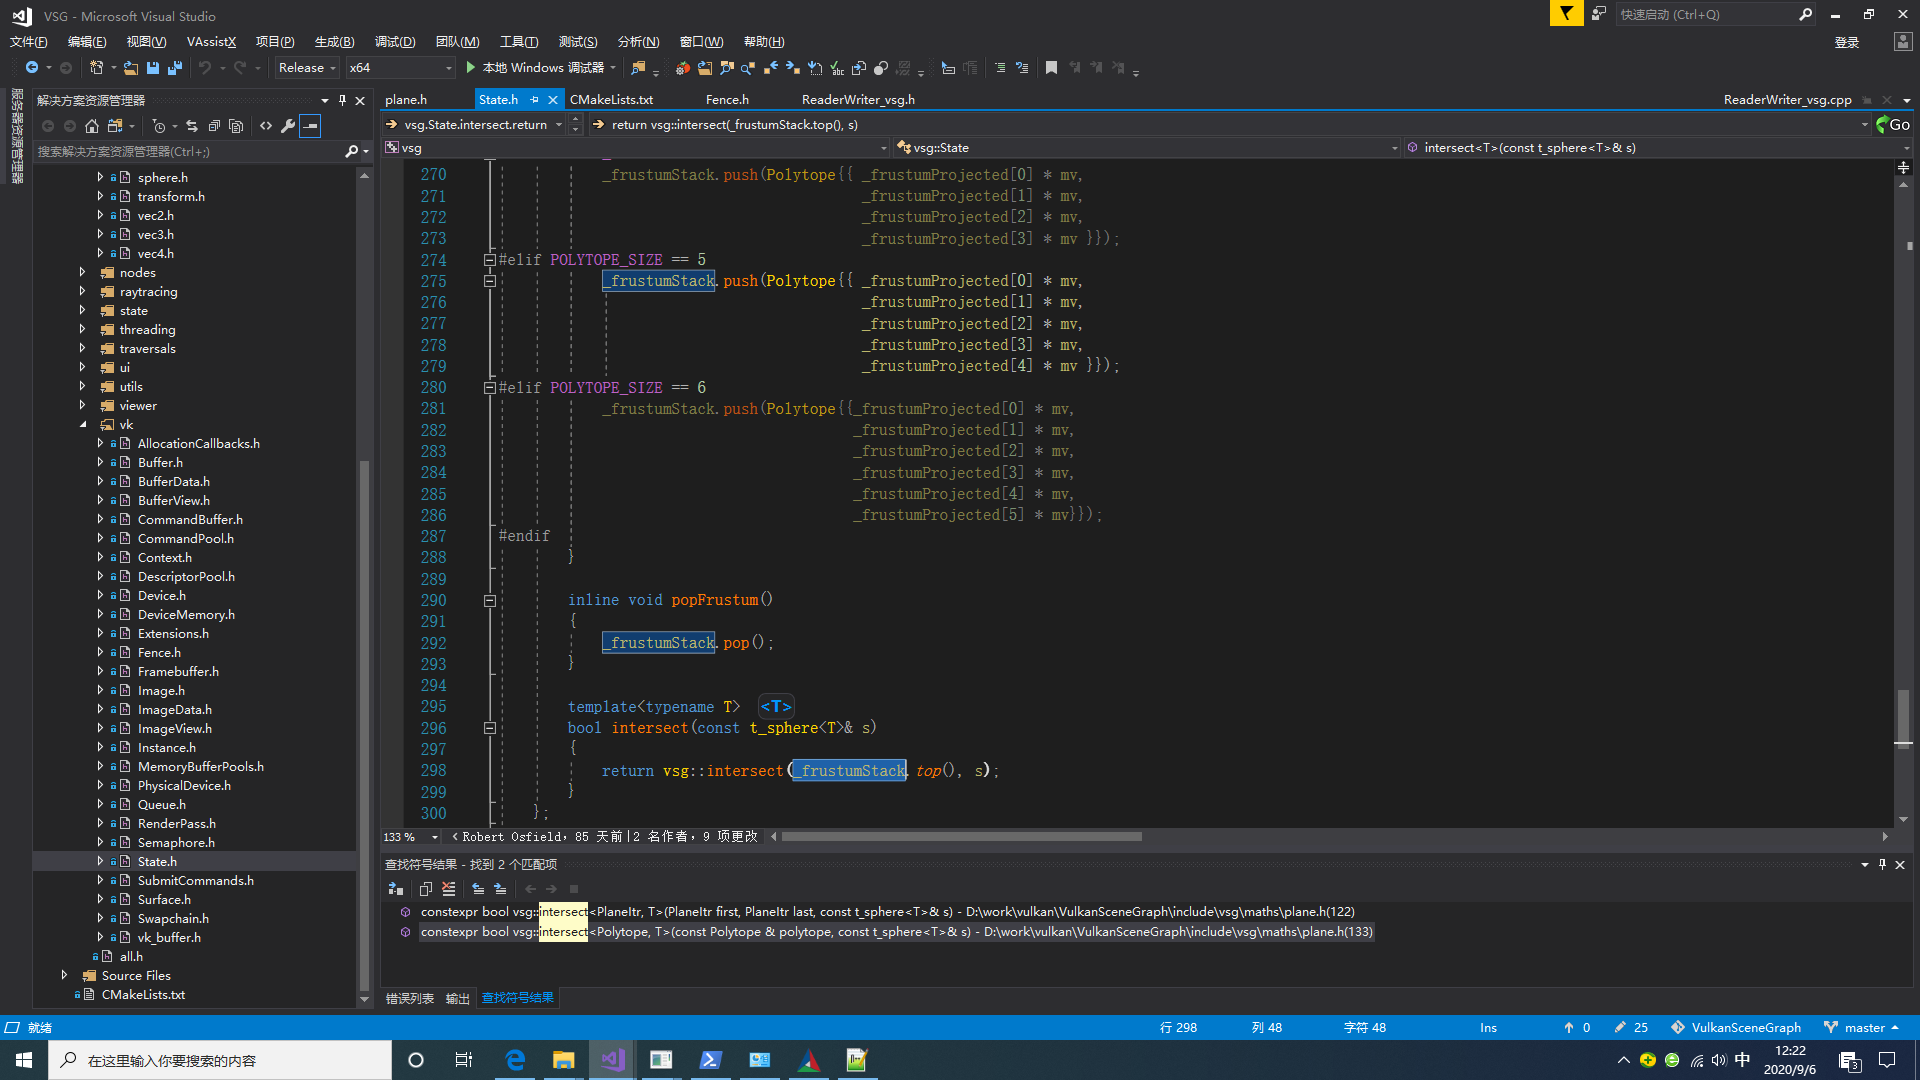The image size is (1920, 1080).
Task: Open the 调试(D) menu
Action: pos(395,42)
